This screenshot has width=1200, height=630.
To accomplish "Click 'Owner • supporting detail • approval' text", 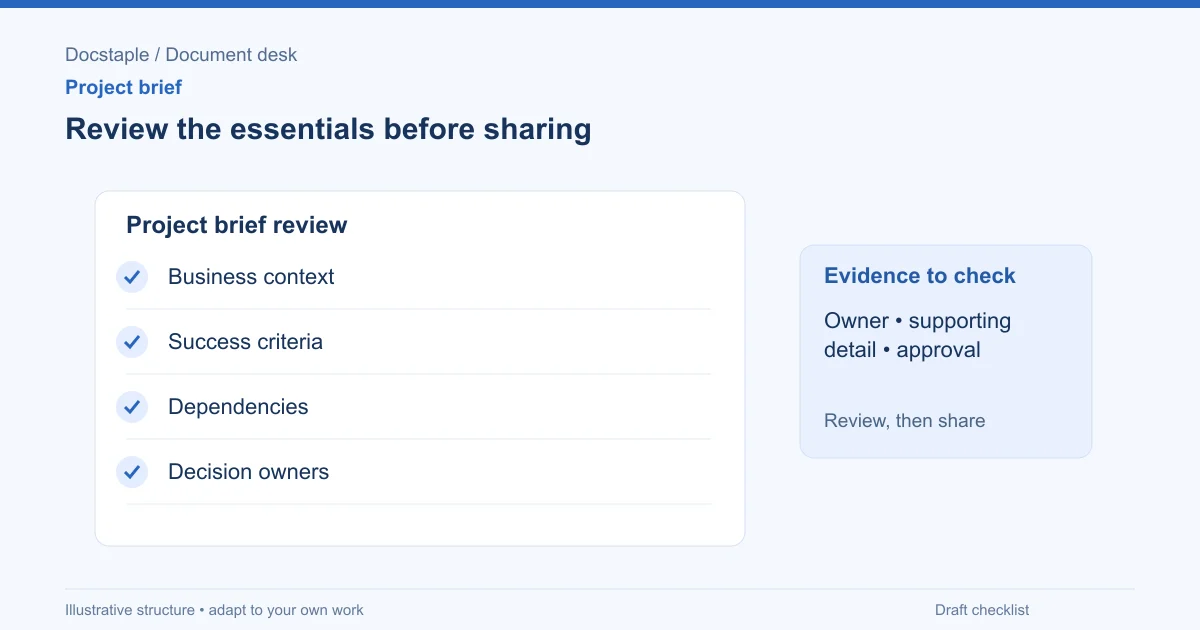I will [917, 335].
